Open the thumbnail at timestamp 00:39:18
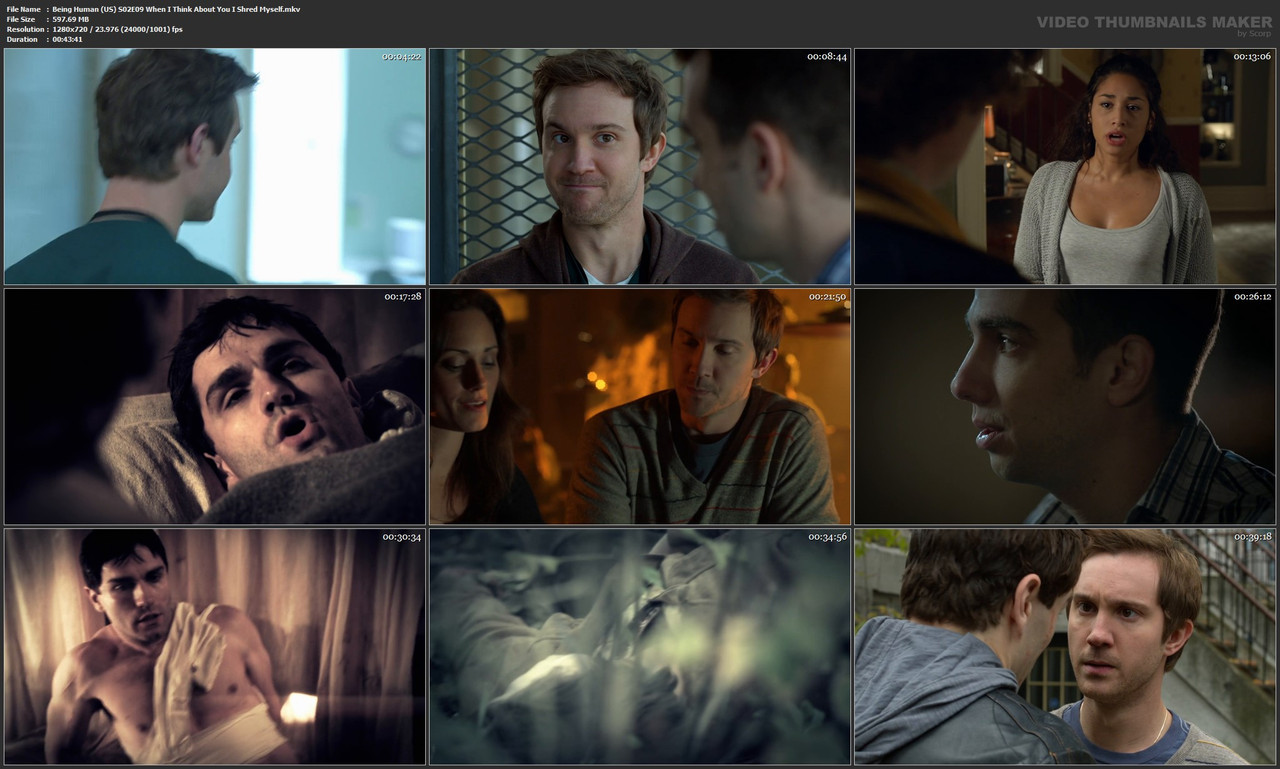The height and width of the screenshot is (769, 1280). point(1065,647)
